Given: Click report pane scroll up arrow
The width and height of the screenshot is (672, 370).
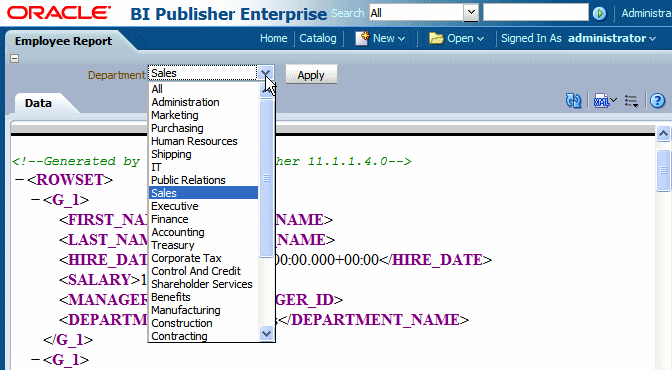Looking at the screenshot, I should (663, 134).
